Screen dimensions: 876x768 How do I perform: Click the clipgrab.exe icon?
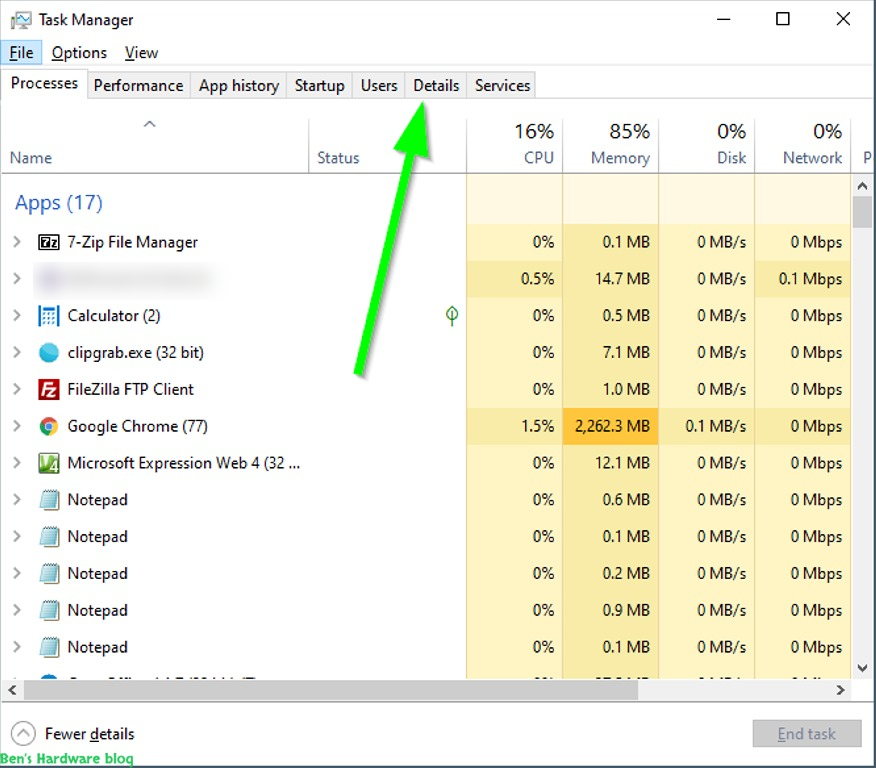(49, 353)
